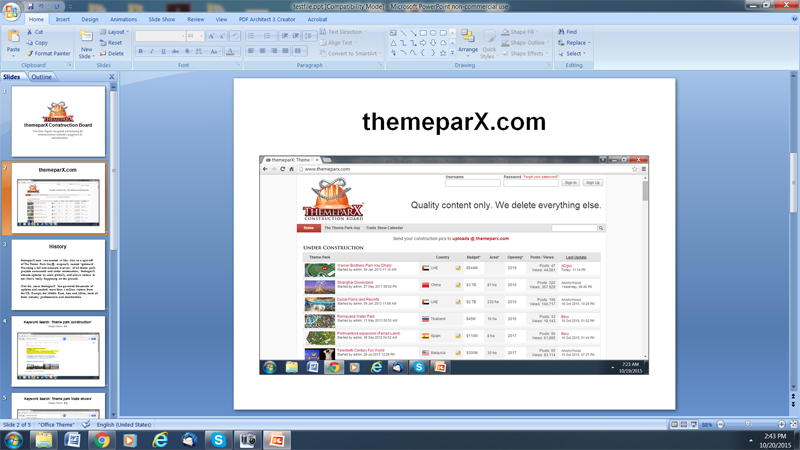800x450 pixels.
Task: Open the Animations ribbon tab
Action: [123, 19]
